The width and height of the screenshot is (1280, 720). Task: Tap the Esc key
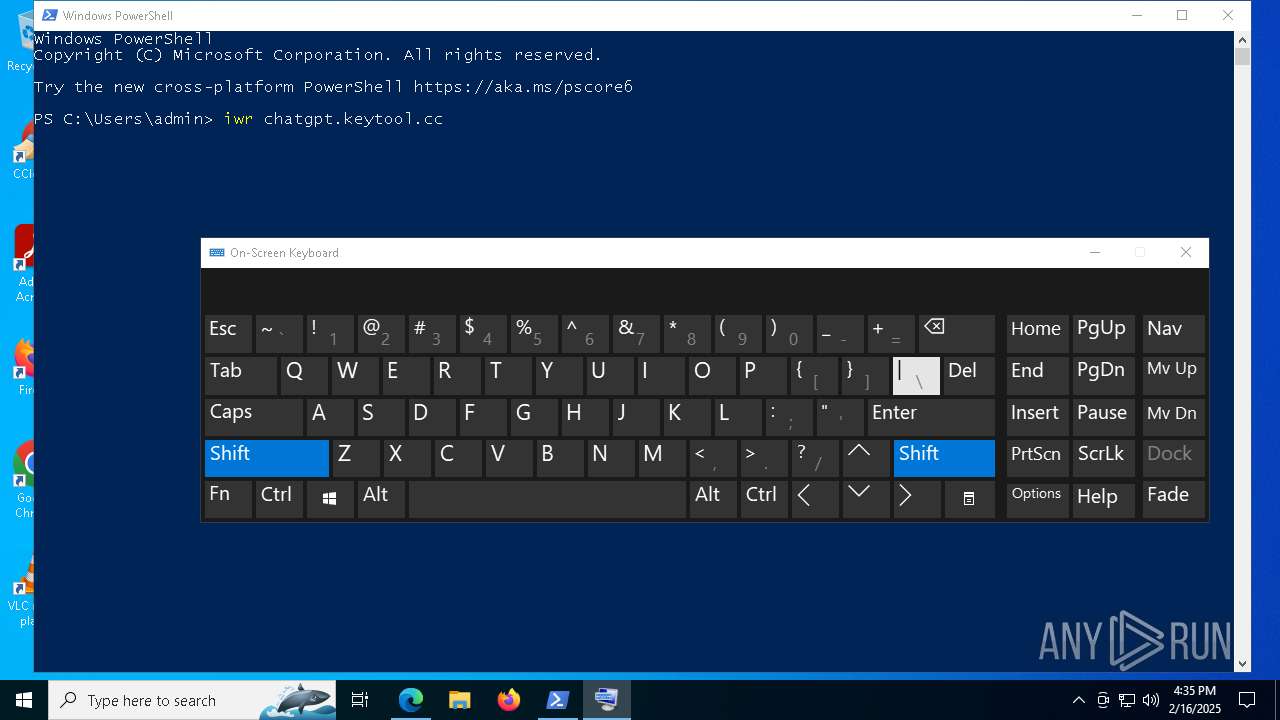(x=228, y=334)
